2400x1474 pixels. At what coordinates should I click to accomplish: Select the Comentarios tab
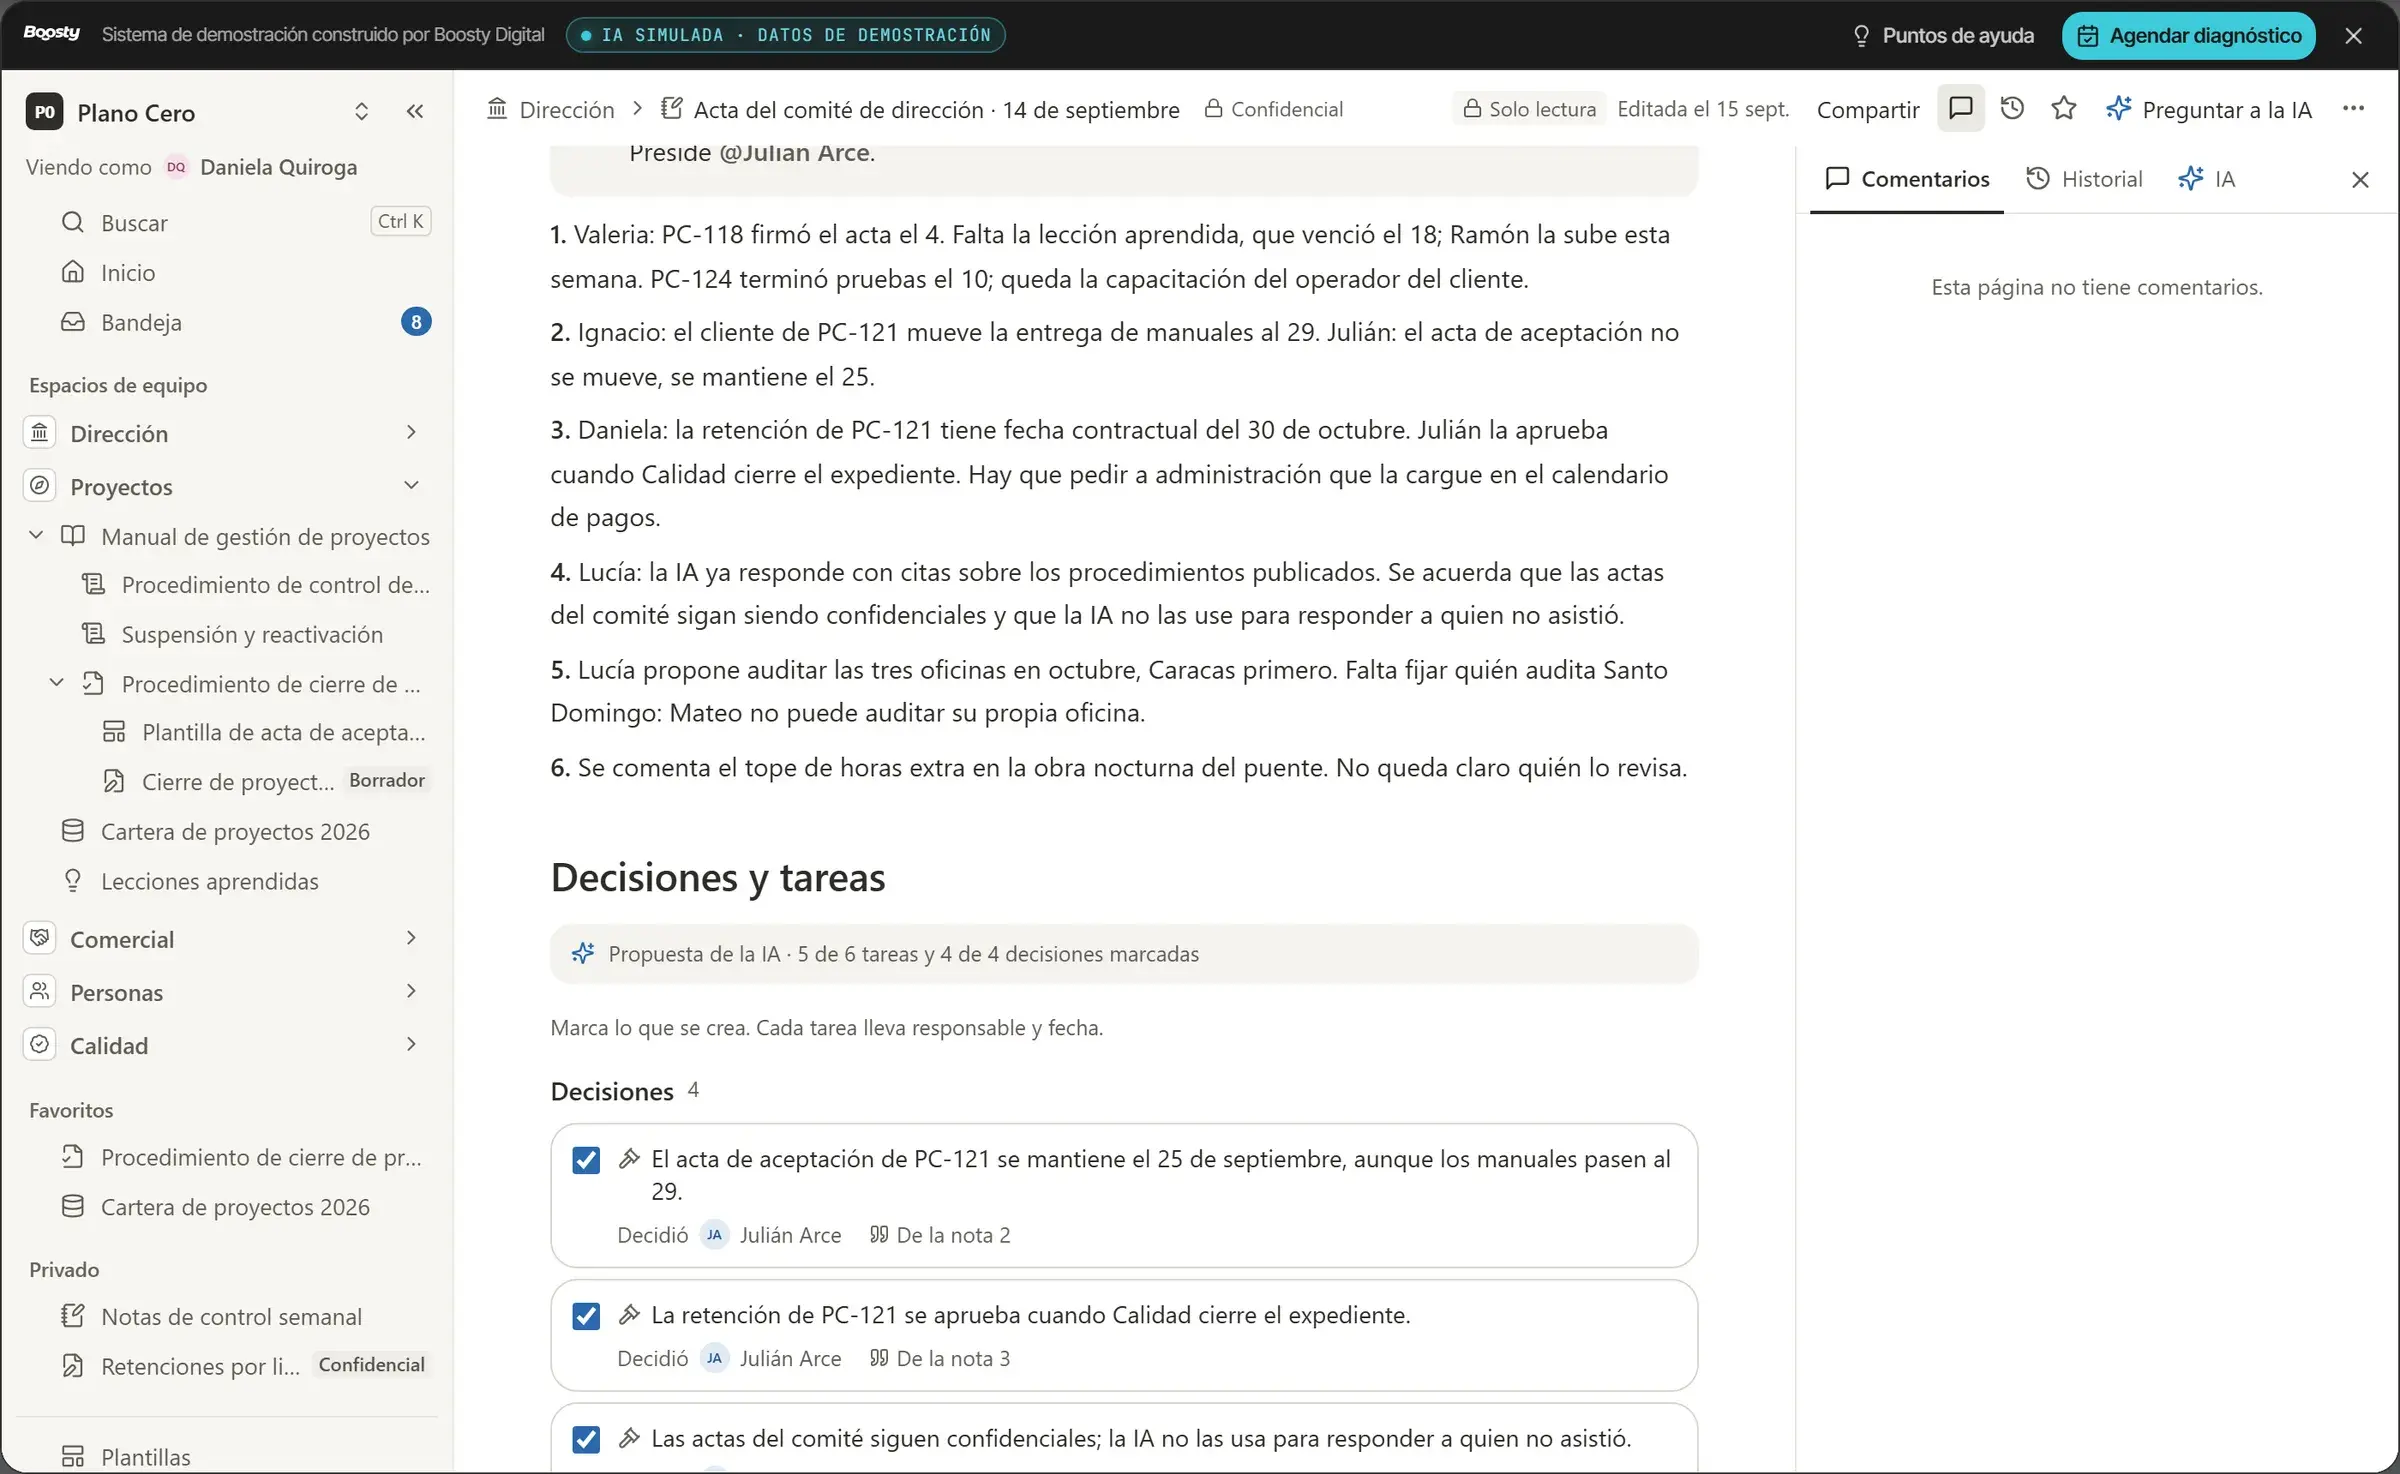click(1907, 179)
